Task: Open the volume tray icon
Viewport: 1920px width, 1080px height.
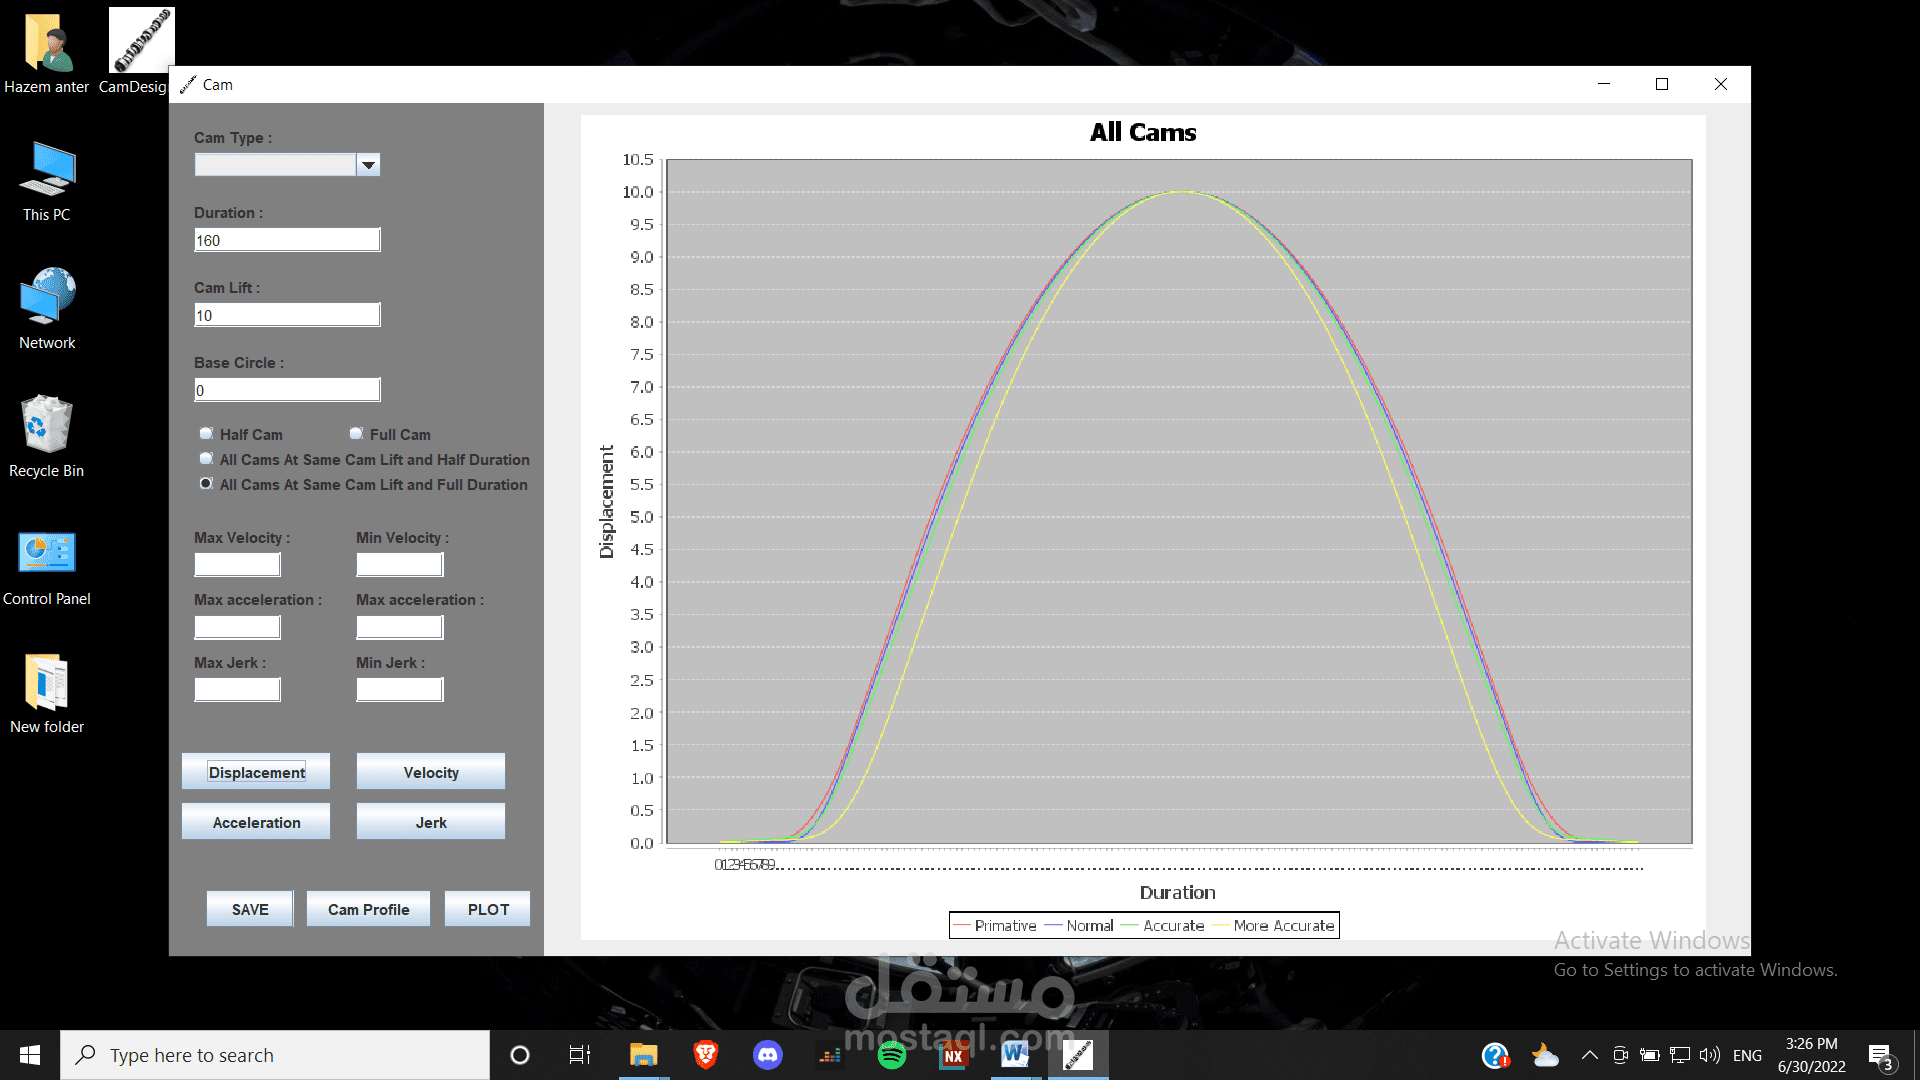Action: point(1710,1055)
